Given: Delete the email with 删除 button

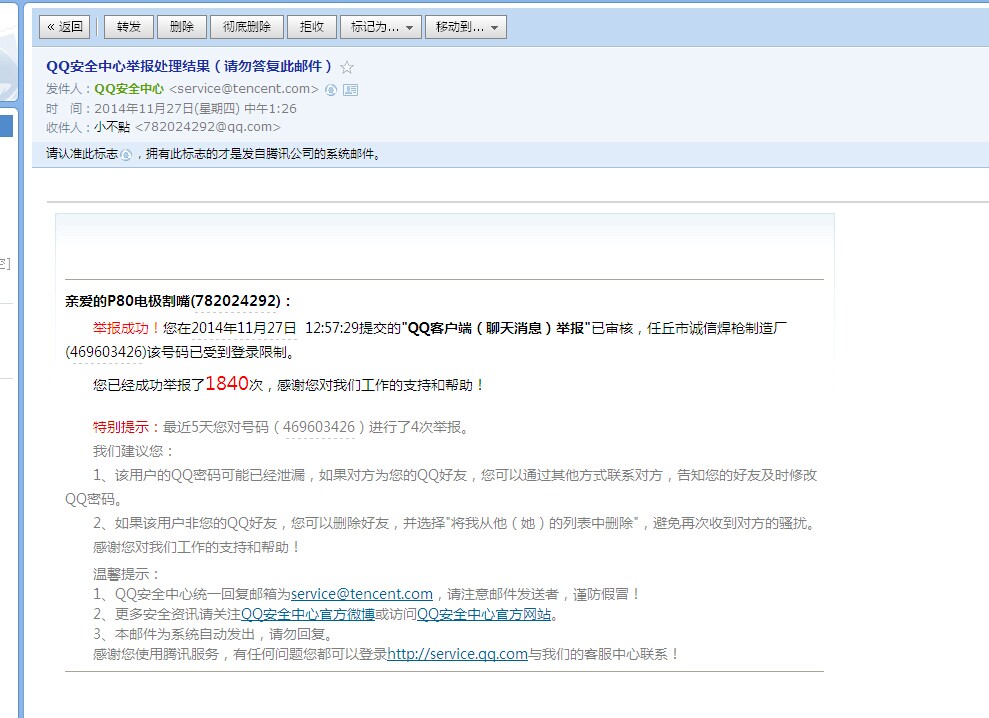Looking at the screenshot, I should 182,27.
